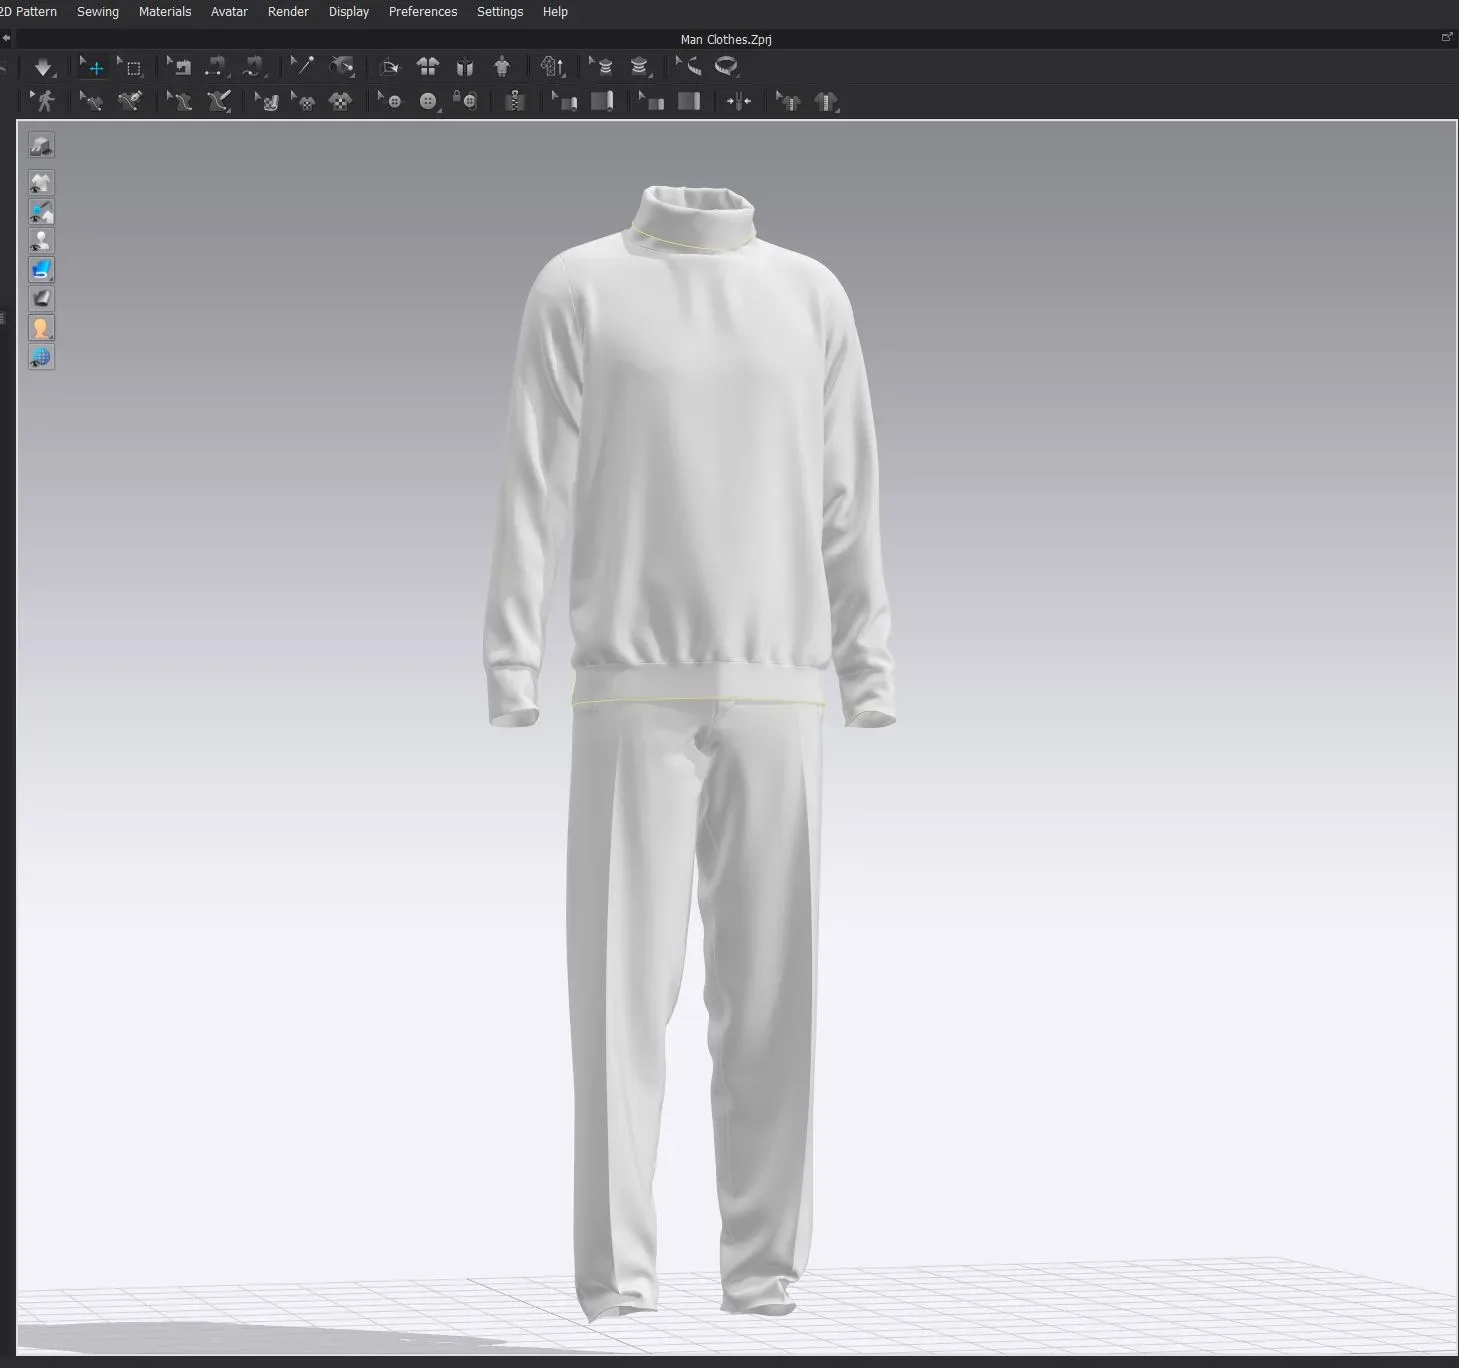
Task: Activate the Free Sewing tool
Action: pyautogui.click(x=253, y=67)
